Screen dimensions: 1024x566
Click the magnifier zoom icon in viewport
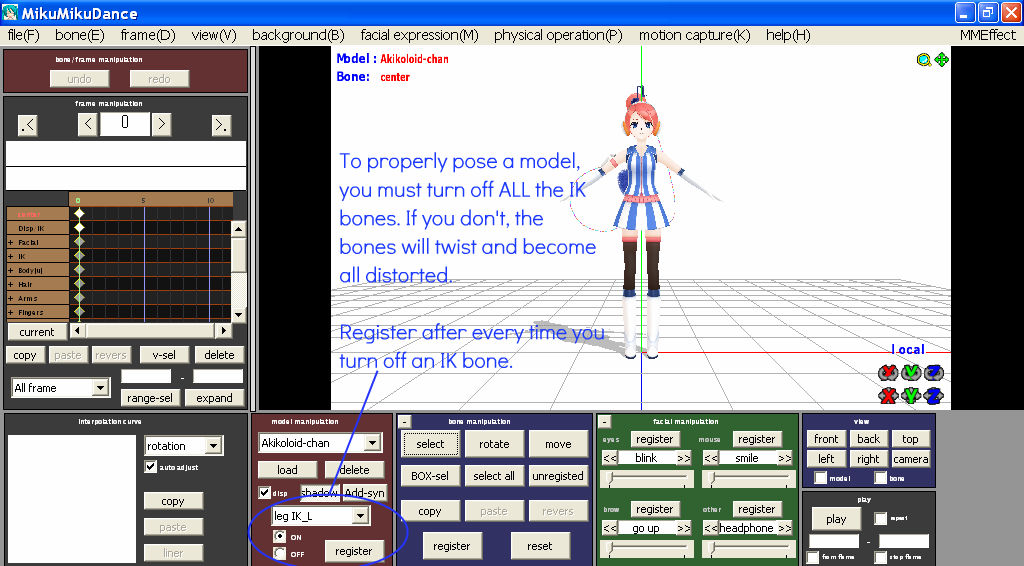pyautogui.click(x=923, y=60)
